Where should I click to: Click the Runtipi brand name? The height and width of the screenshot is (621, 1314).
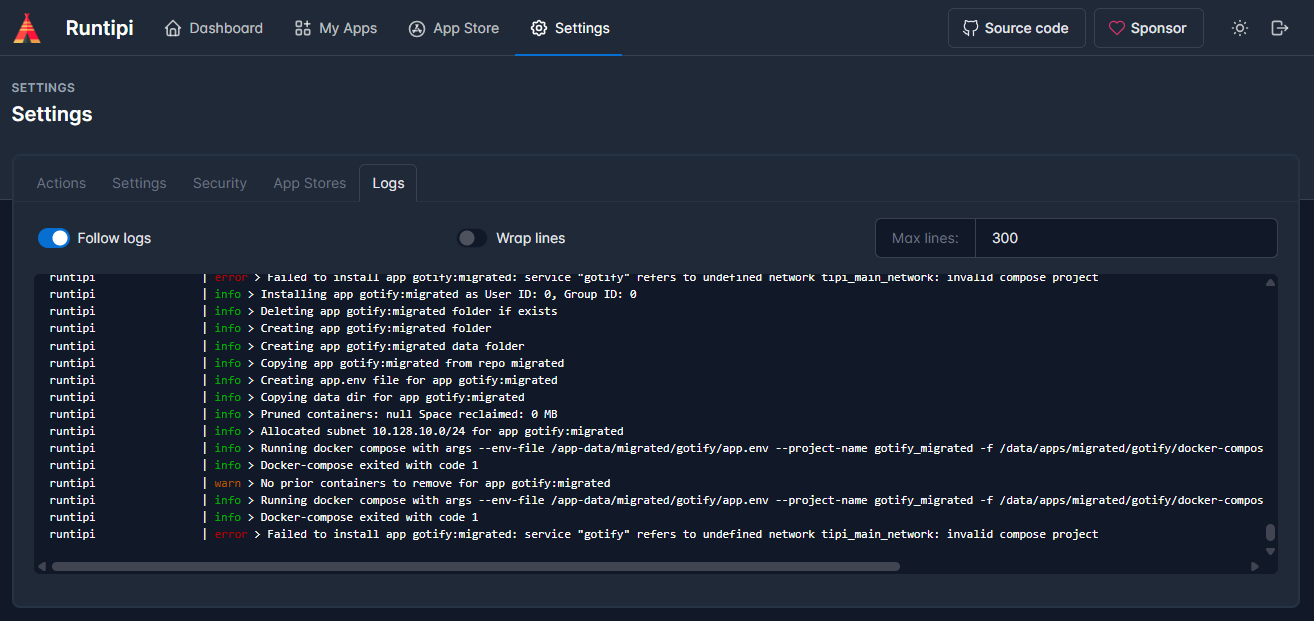click(99, 28)
